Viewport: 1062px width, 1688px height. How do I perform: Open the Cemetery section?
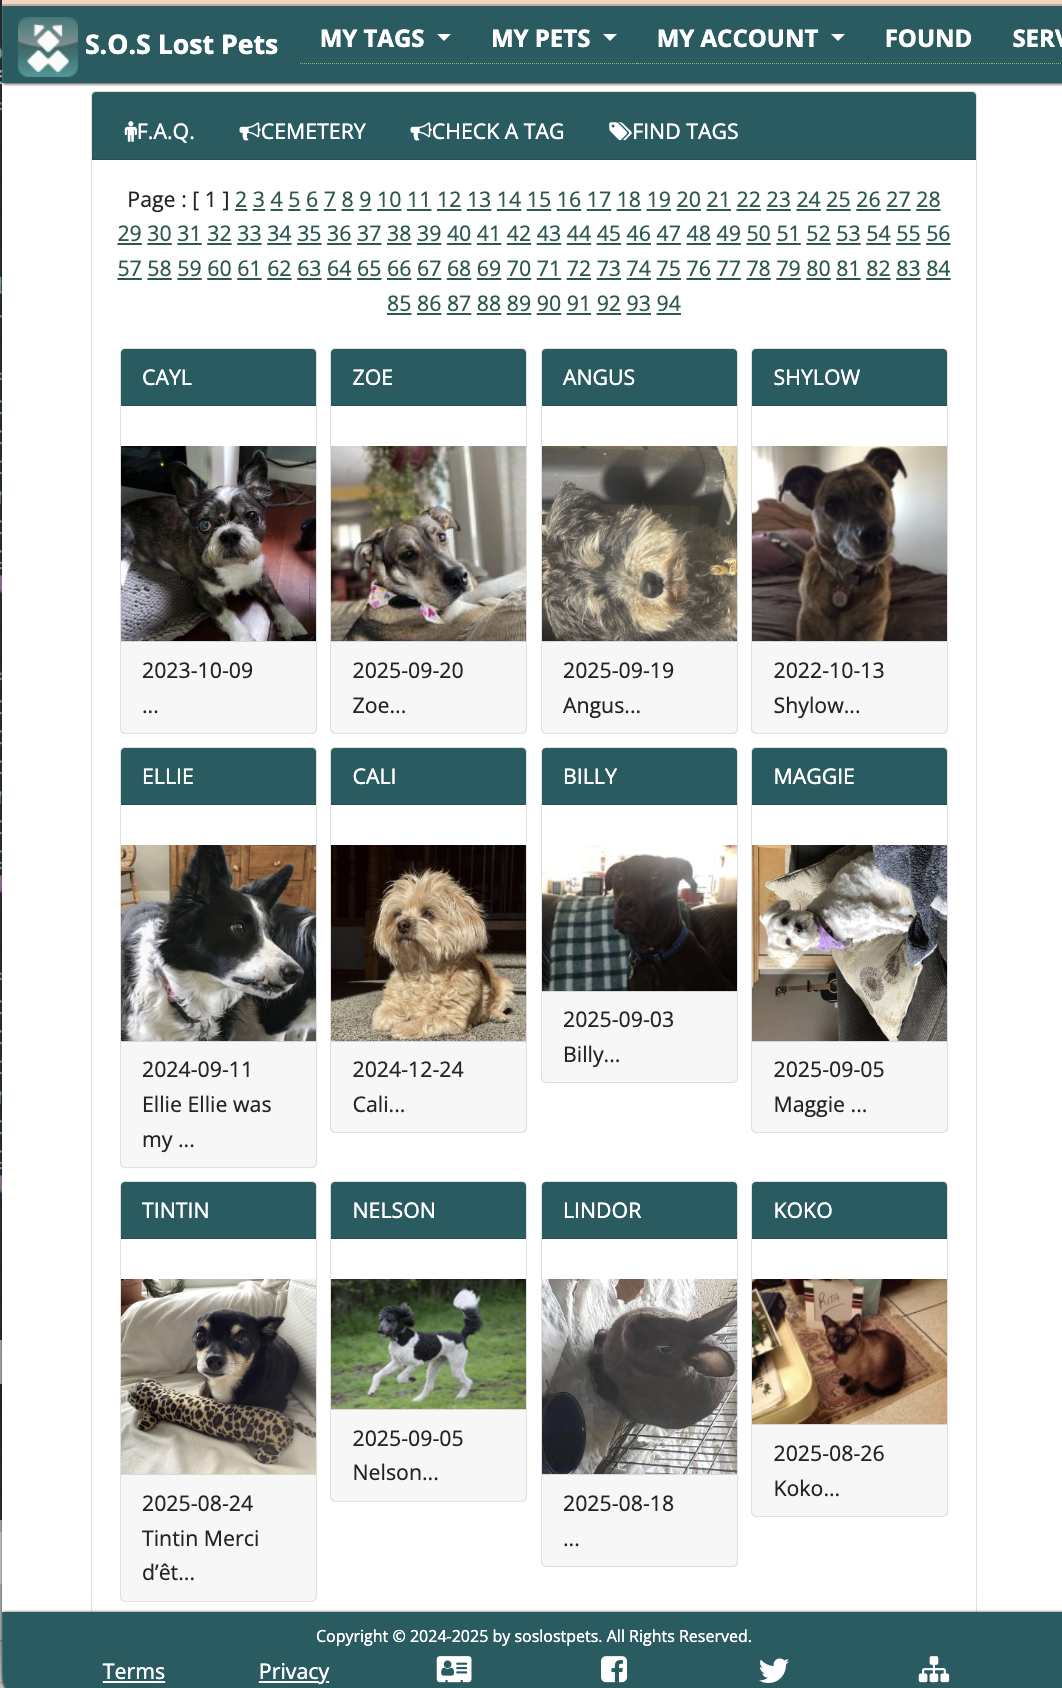(302, 131)
